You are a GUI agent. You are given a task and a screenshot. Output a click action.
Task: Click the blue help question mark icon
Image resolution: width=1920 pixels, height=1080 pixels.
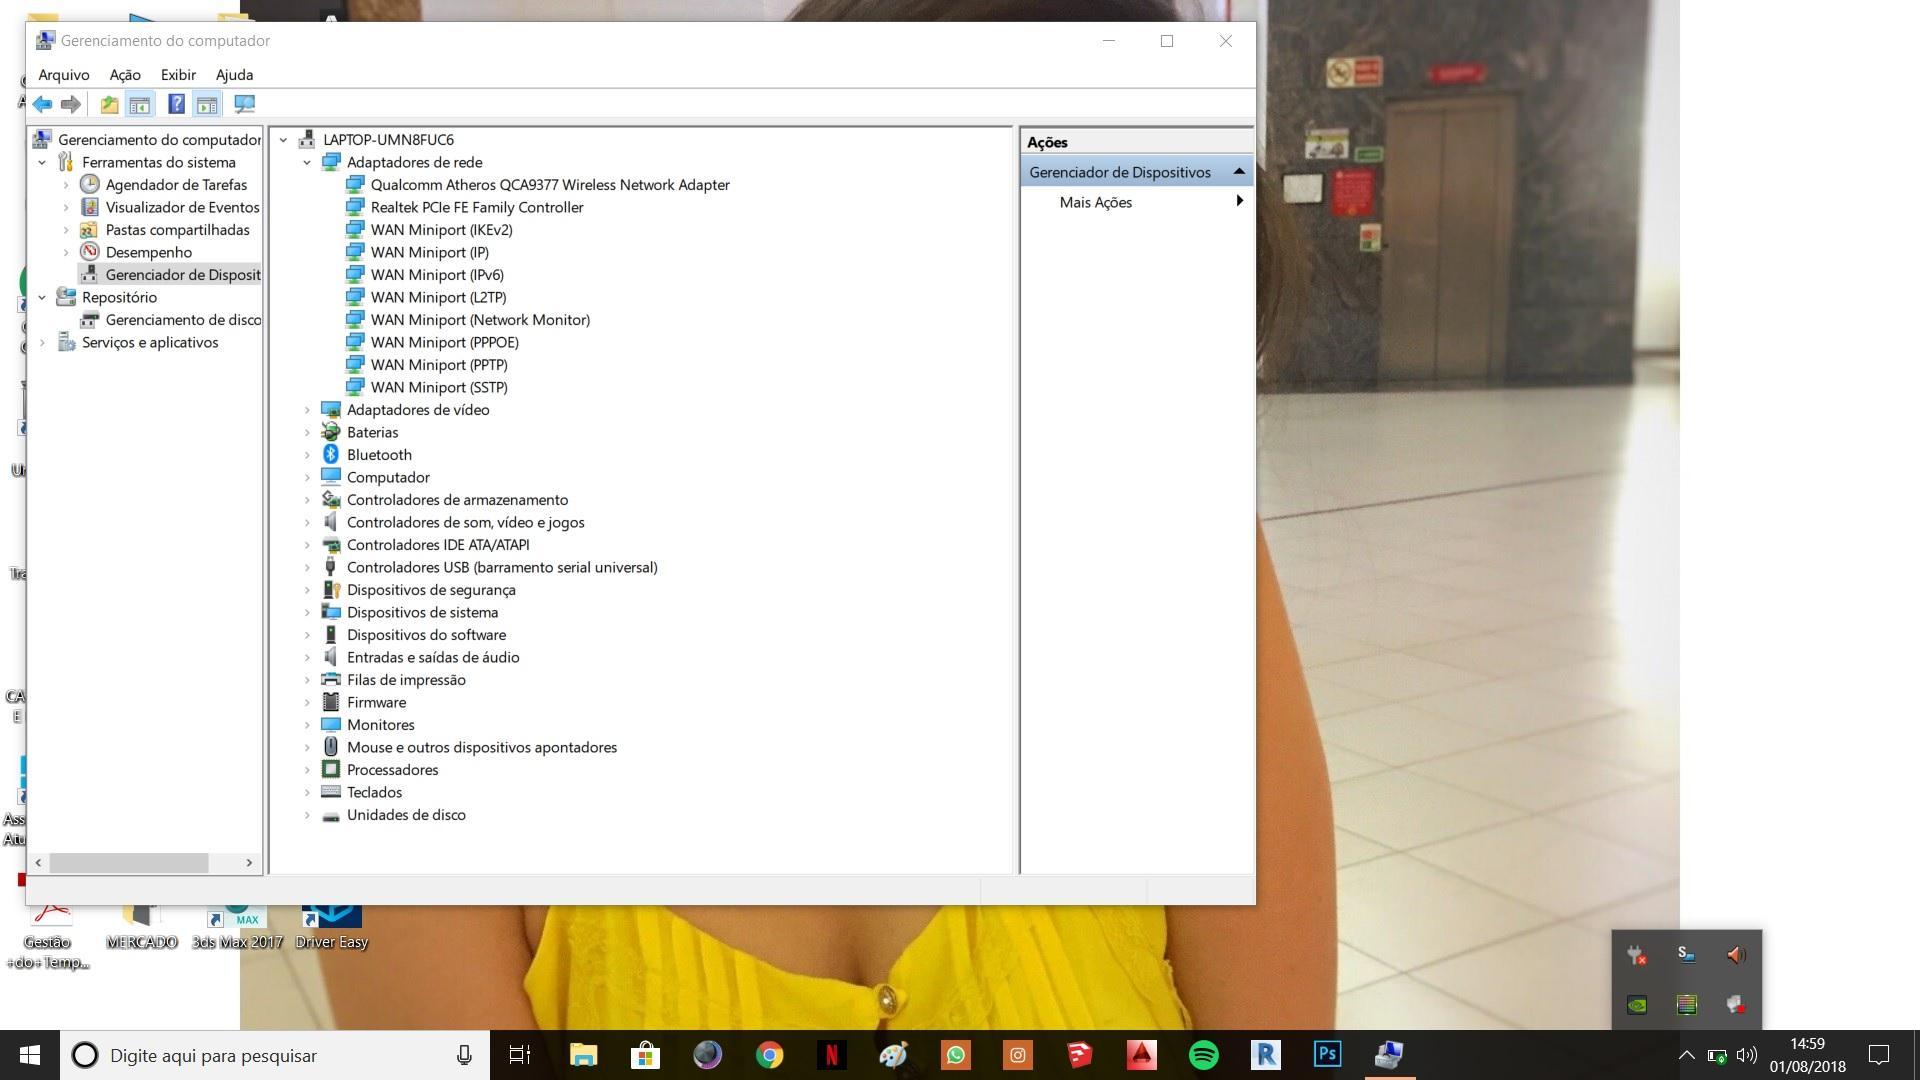176,104
